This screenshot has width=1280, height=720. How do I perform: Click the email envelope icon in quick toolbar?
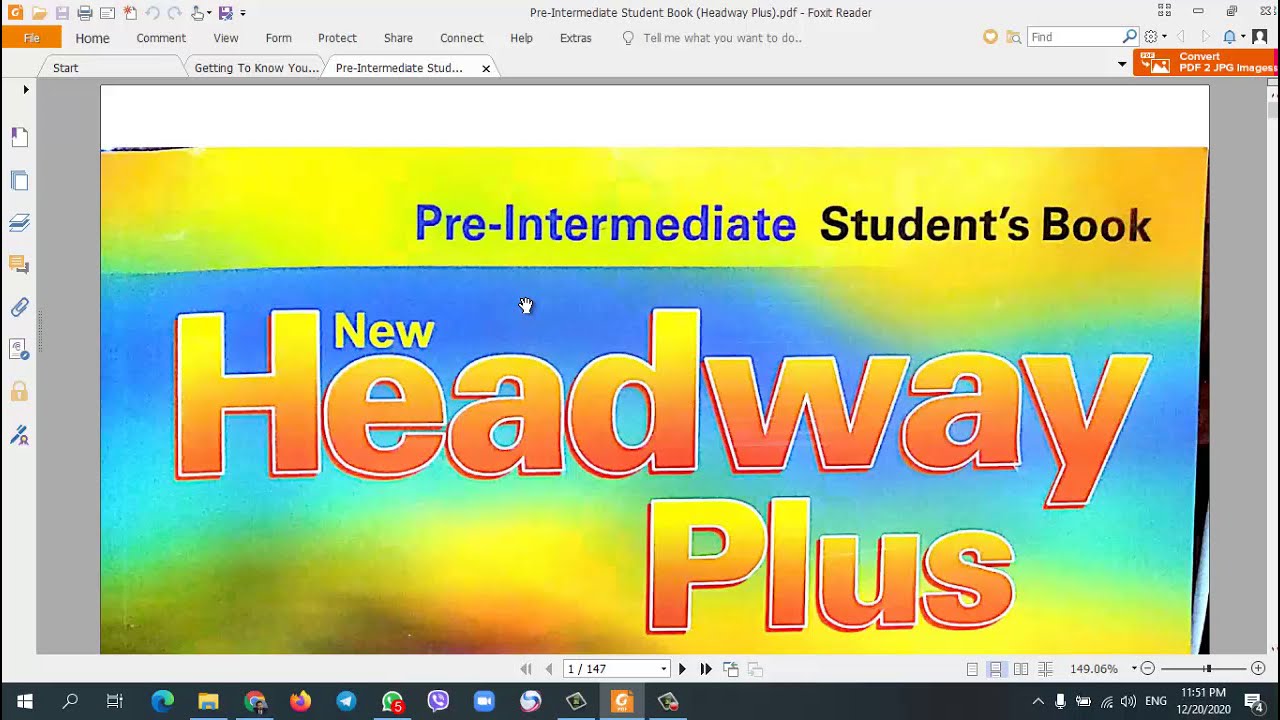tap(107, 13)
